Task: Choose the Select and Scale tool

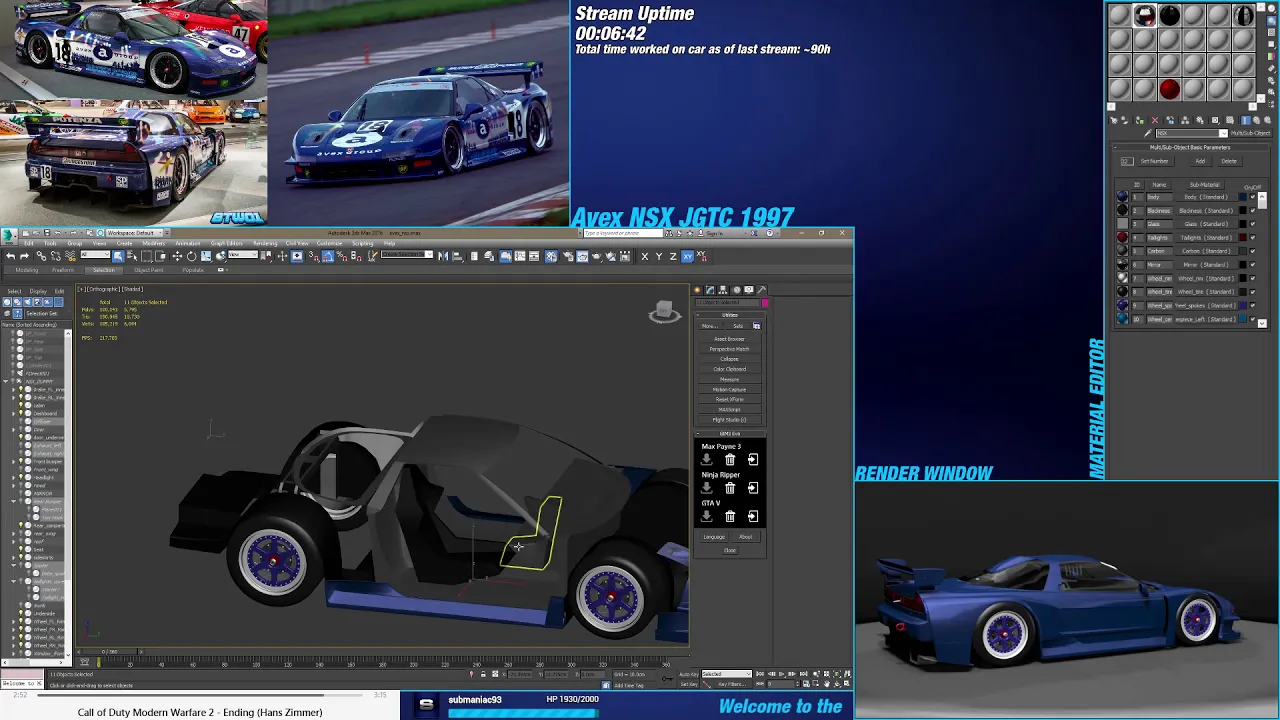Action: coord(206,256)
